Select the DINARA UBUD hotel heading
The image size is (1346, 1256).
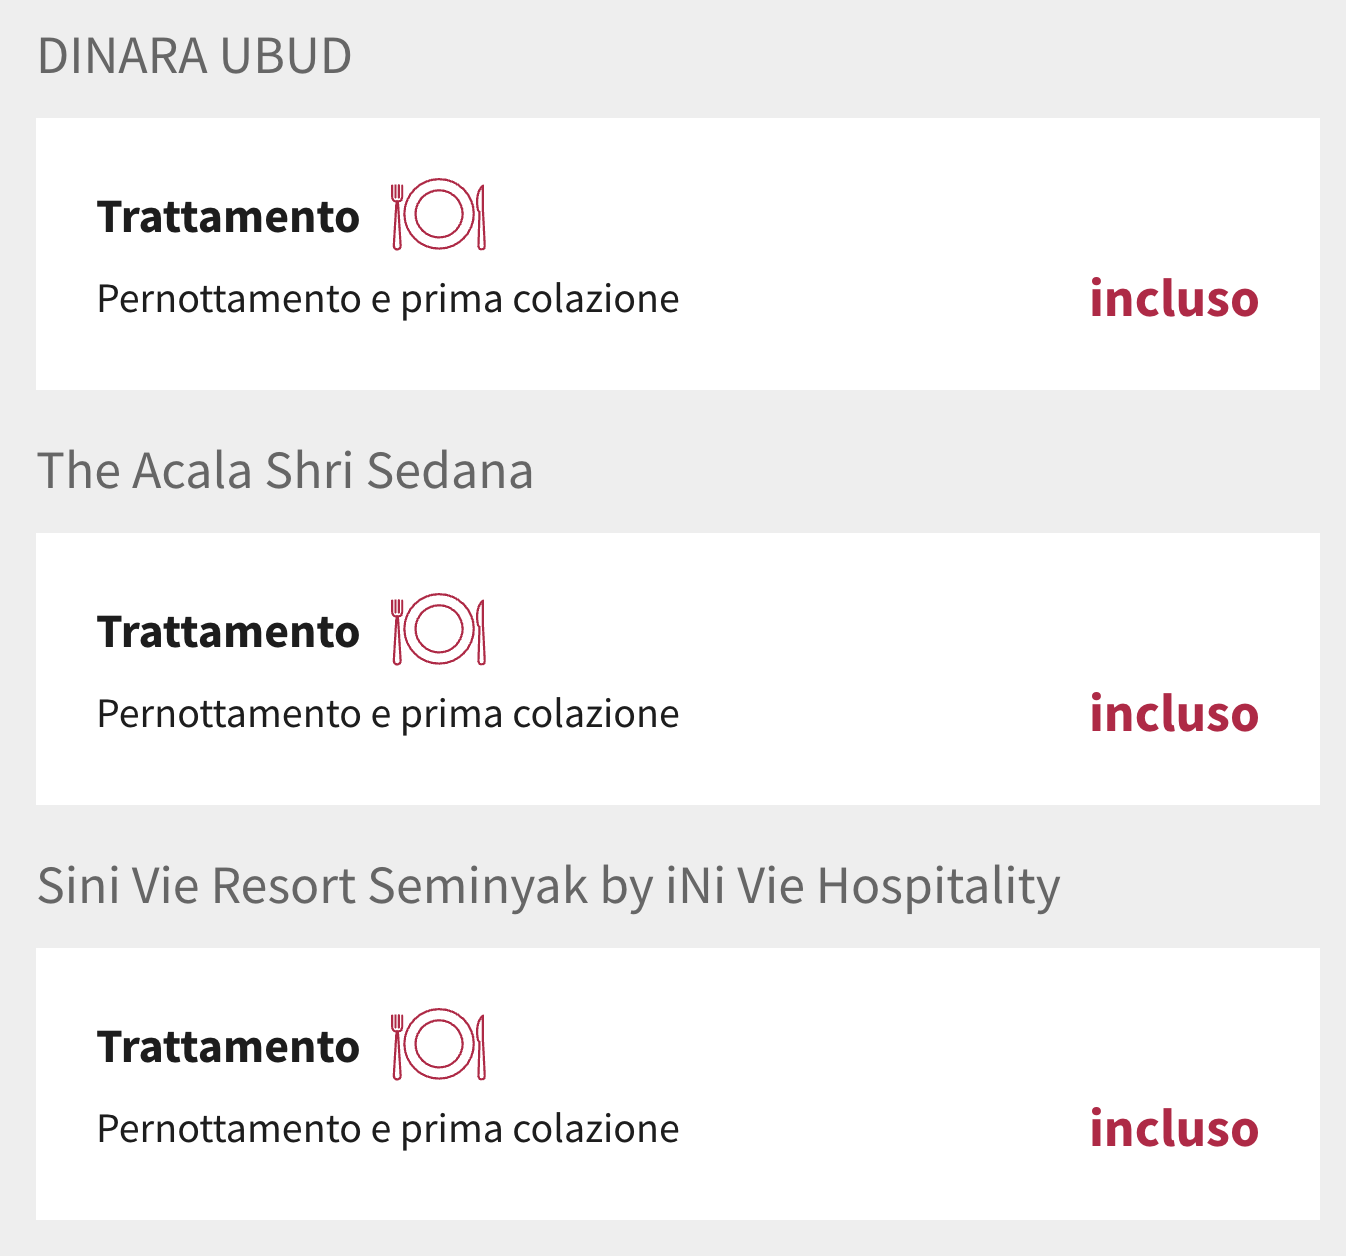[x=194, y=56]
